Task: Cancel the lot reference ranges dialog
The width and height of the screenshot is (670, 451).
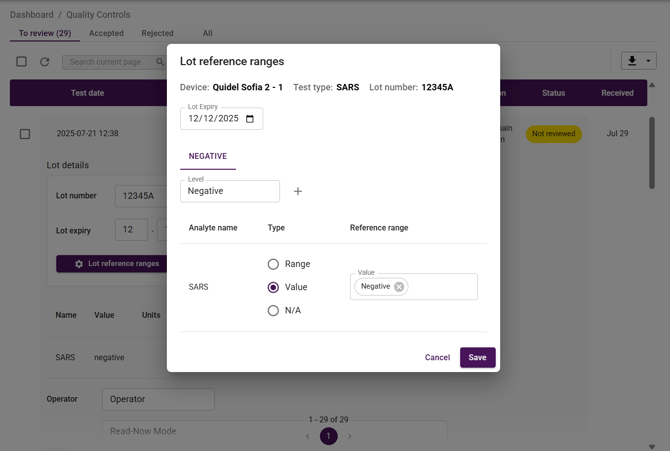Action: click(437, 358)
